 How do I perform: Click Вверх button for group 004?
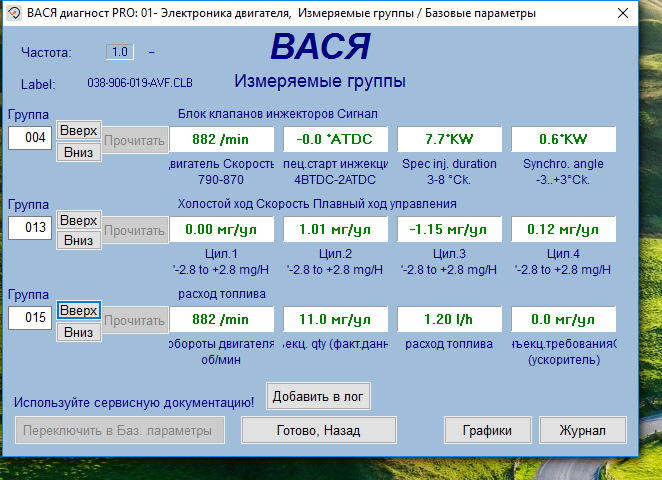[x=78, y=130]
